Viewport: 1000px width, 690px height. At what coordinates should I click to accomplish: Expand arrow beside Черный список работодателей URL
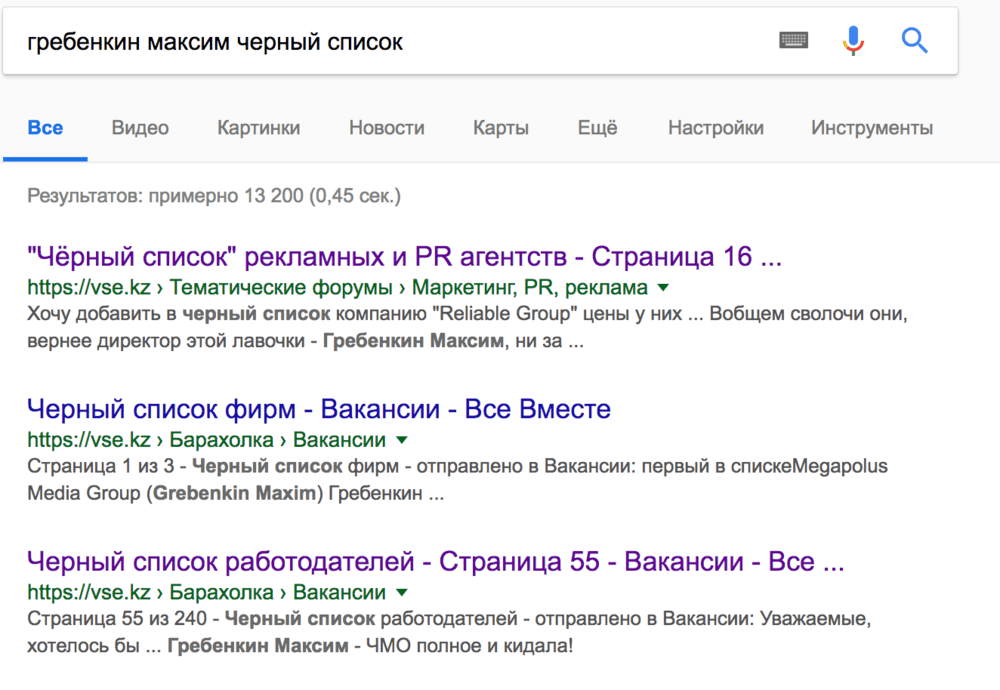(402, 592)
